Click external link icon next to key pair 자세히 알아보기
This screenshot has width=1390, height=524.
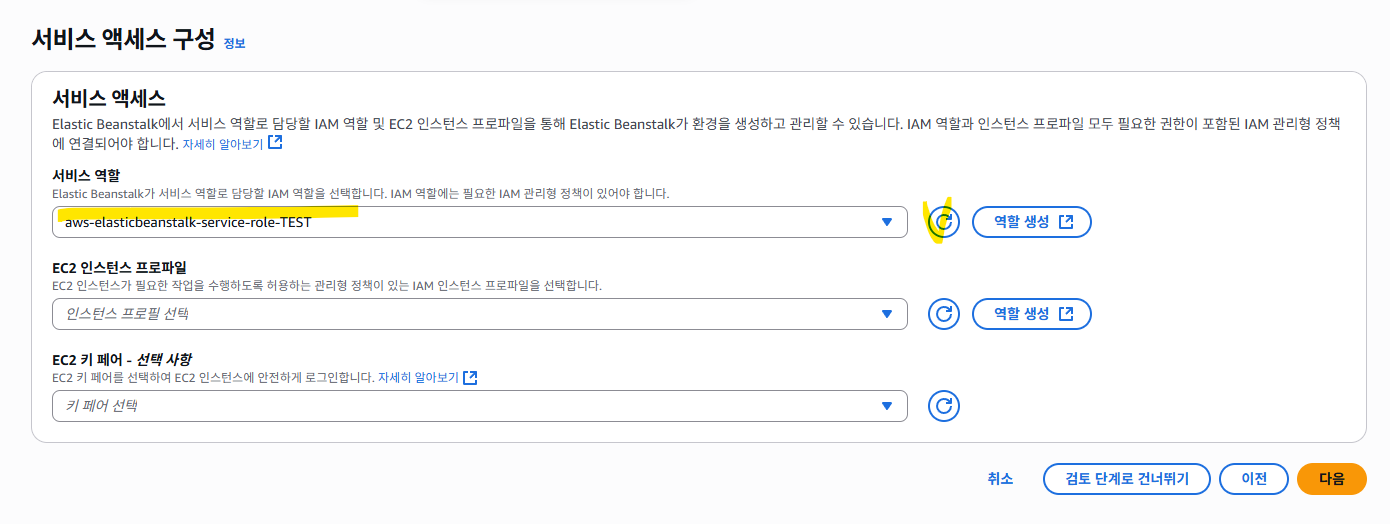(470, 377)
